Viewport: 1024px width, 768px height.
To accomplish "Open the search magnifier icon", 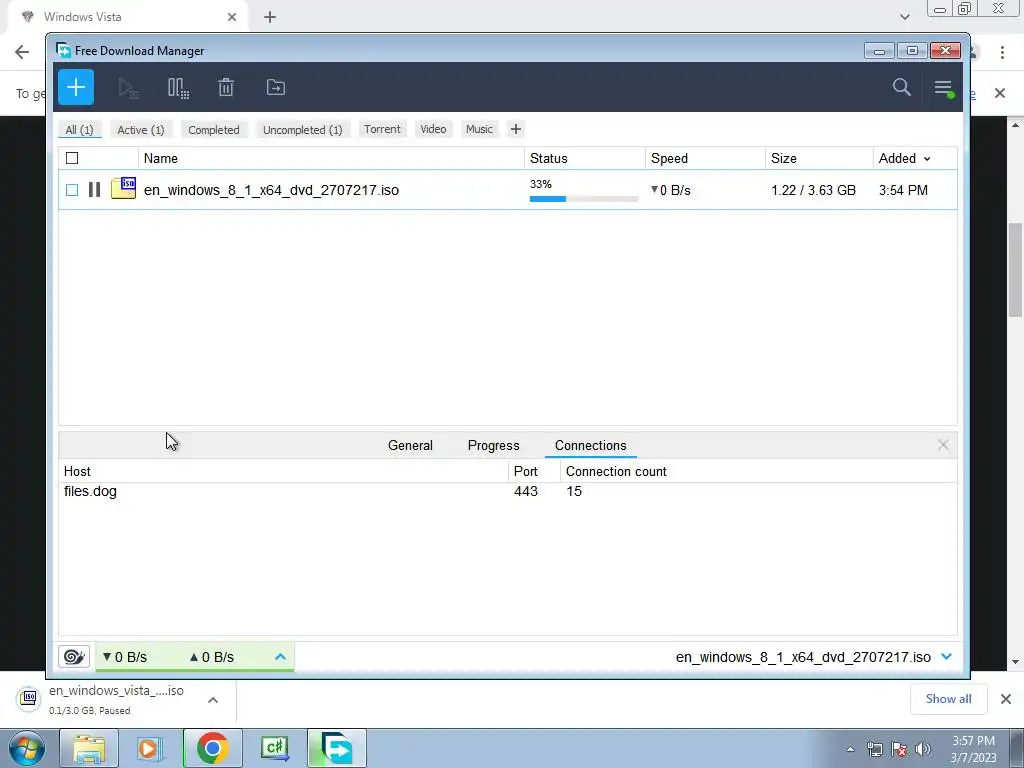I will tap(901, 87).
